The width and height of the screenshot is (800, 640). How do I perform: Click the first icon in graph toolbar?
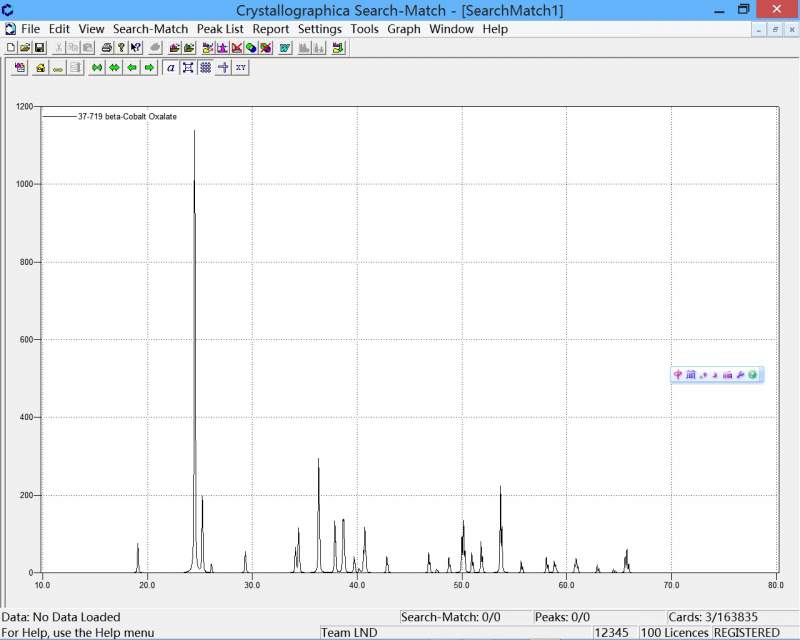point(20,67)
